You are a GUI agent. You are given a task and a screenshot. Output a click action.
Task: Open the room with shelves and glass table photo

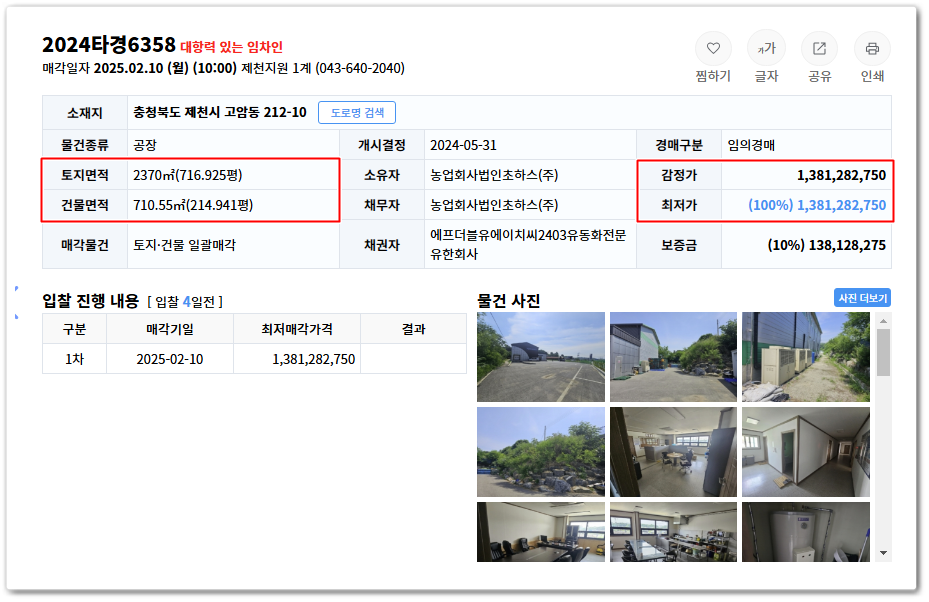pos(673,532)
